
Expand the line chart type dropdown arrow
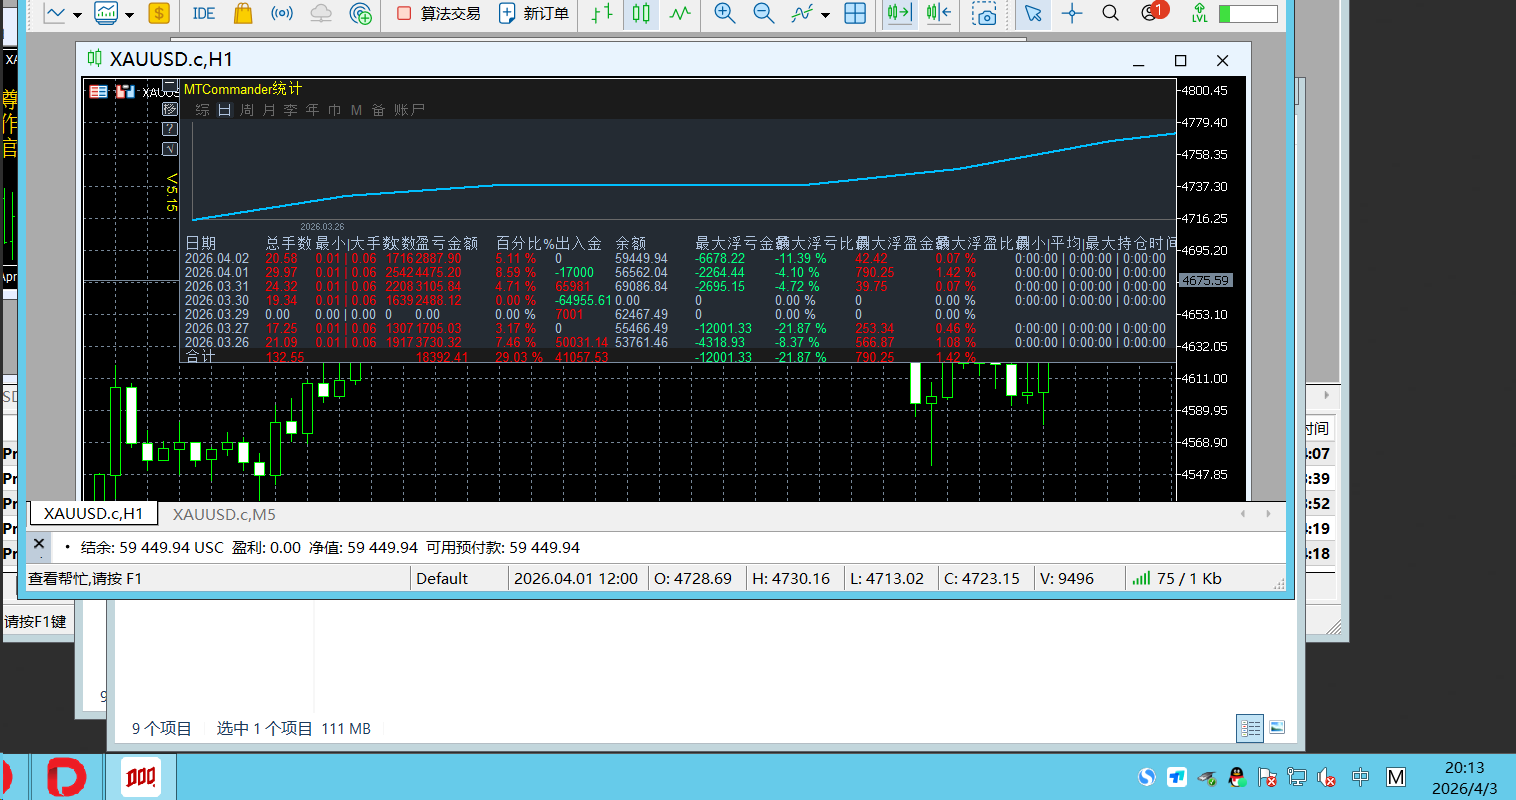pyautogui.click(x=77, y=14)
